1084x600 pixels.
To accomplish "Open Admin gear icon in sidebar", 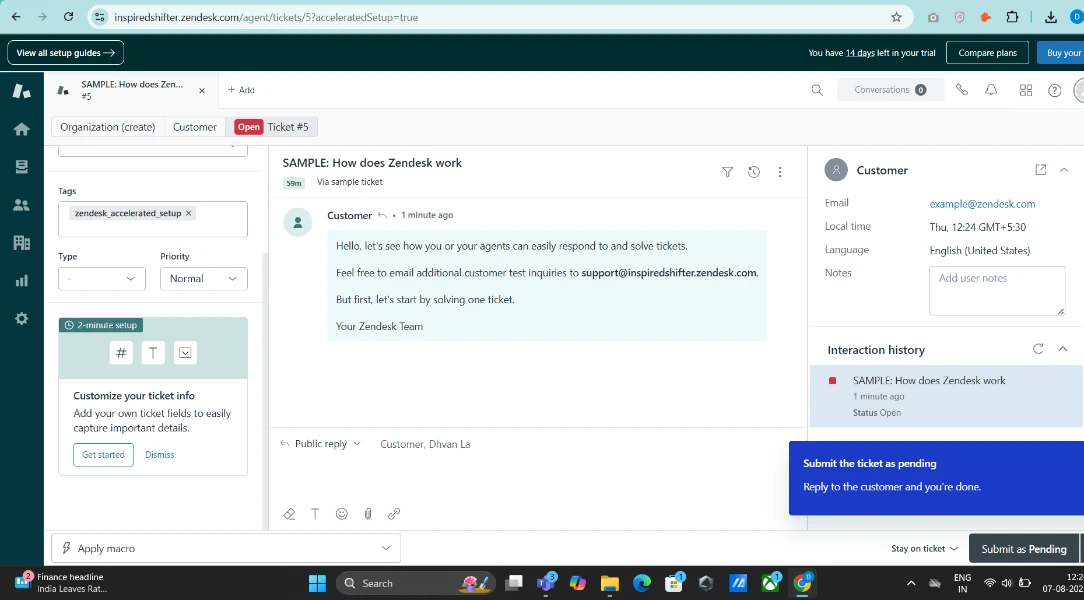I will [x=21, y=318].
